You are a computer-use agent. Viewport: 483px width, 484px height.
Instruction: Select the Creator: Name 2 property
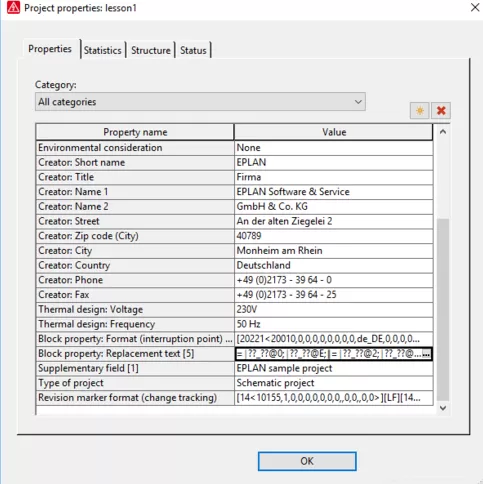coord(135,206)
